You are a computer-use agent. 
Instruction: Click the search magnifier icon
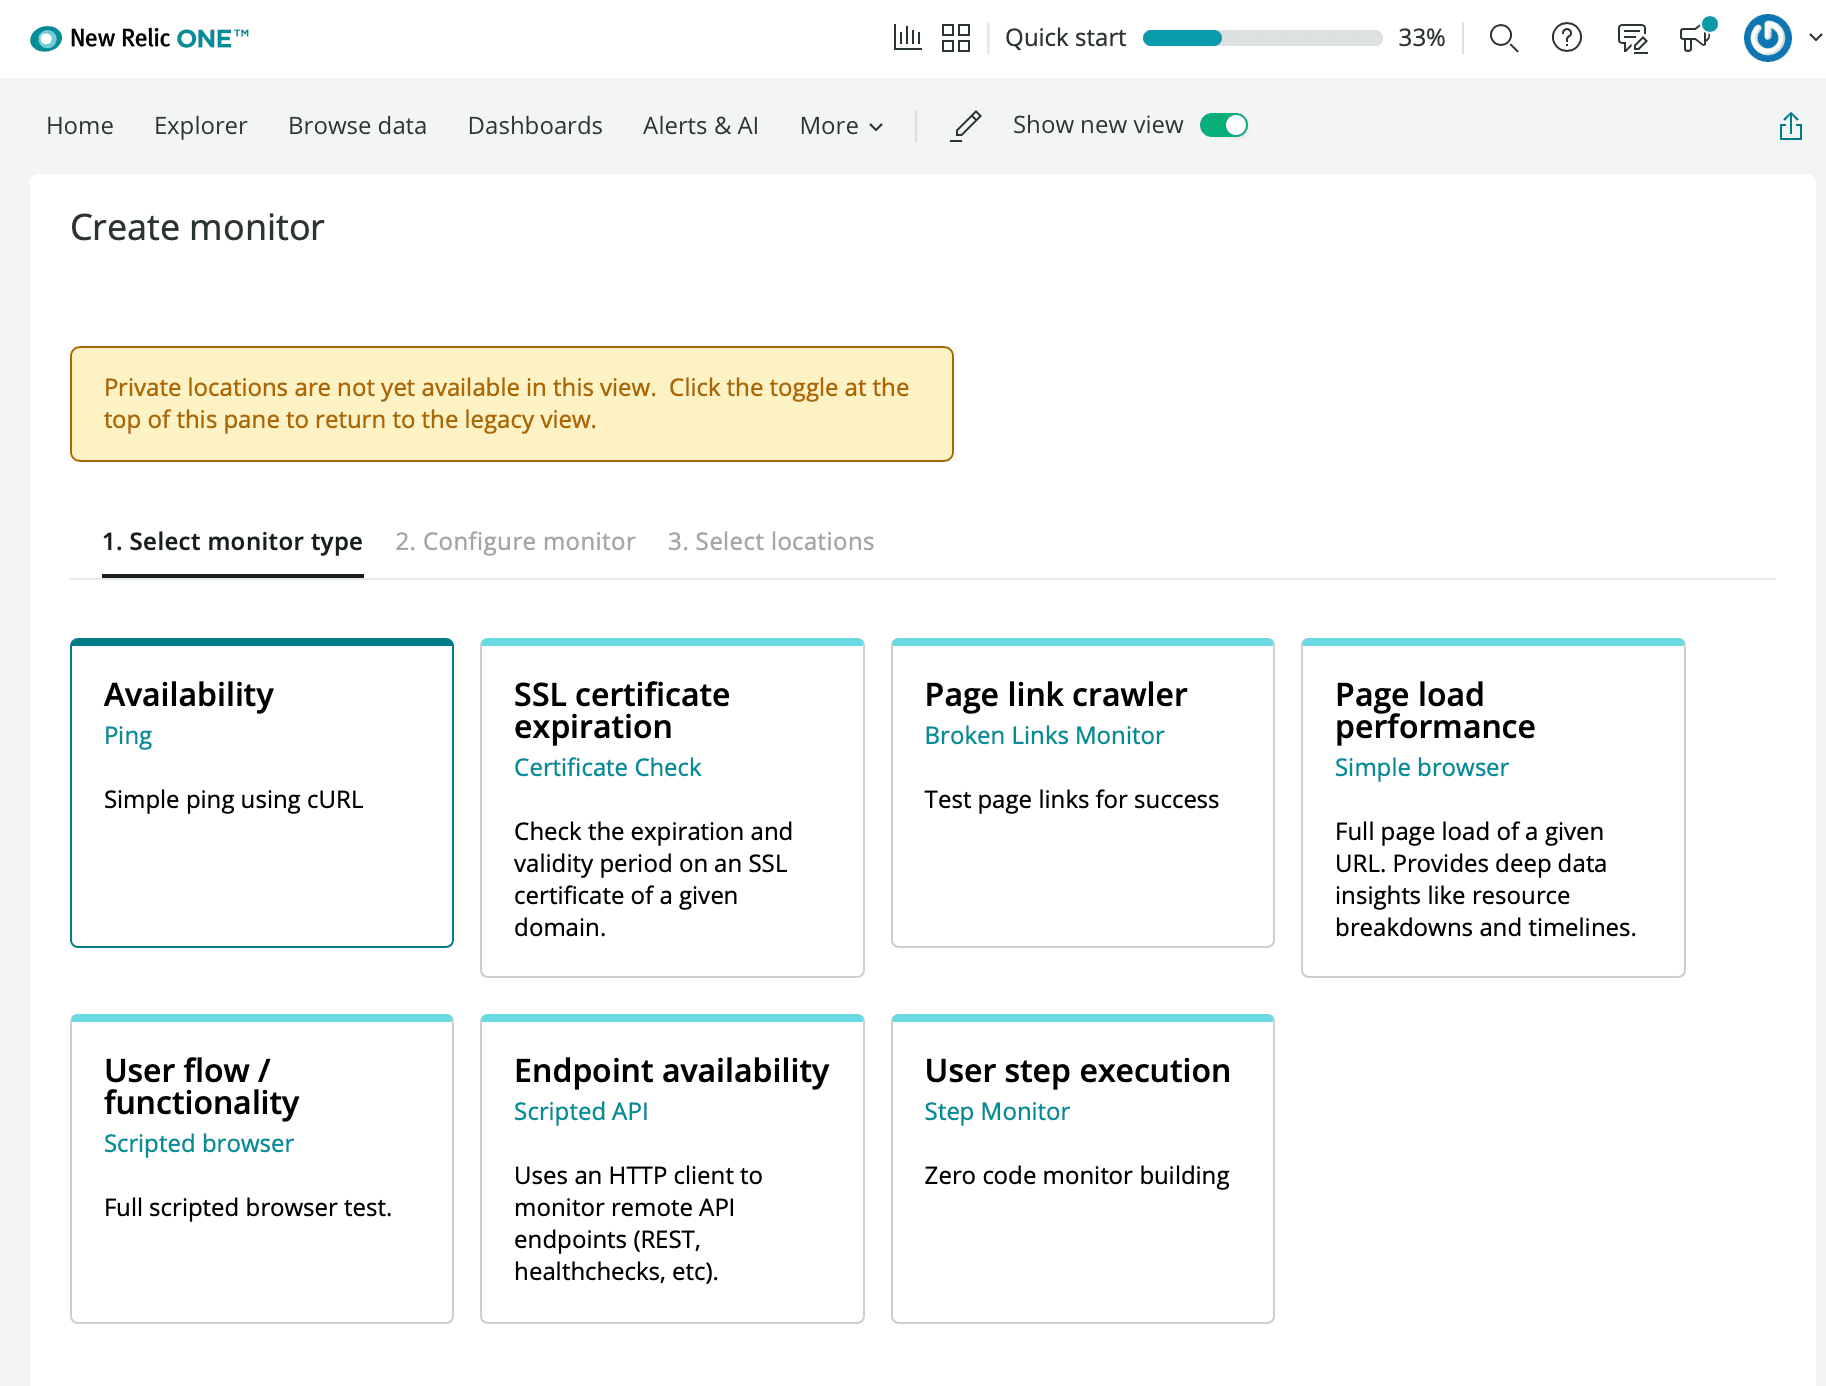1503,38
